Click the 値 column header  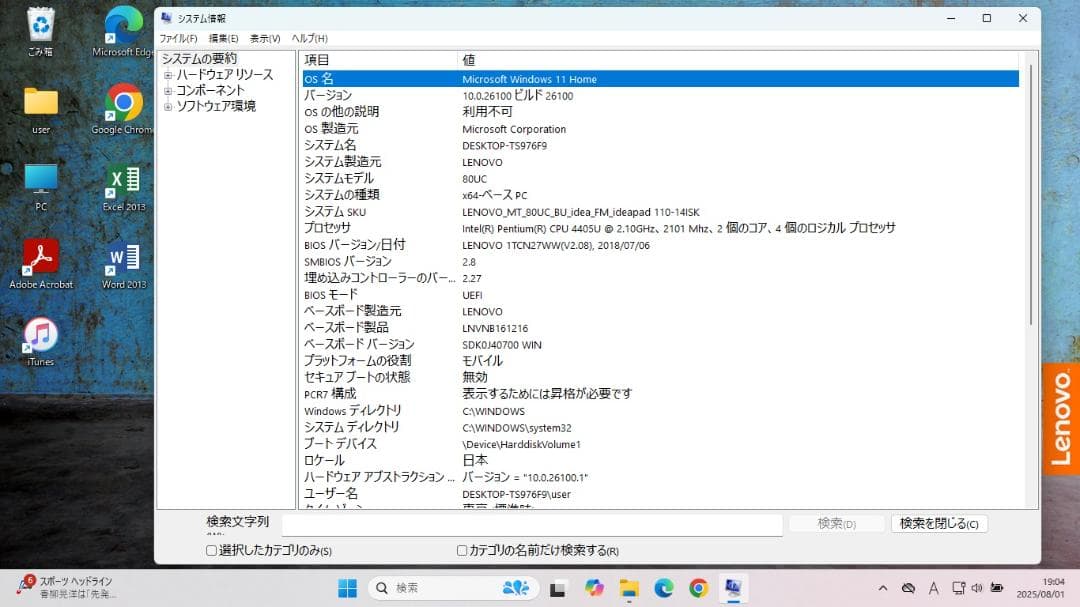[x=740, y=60]
